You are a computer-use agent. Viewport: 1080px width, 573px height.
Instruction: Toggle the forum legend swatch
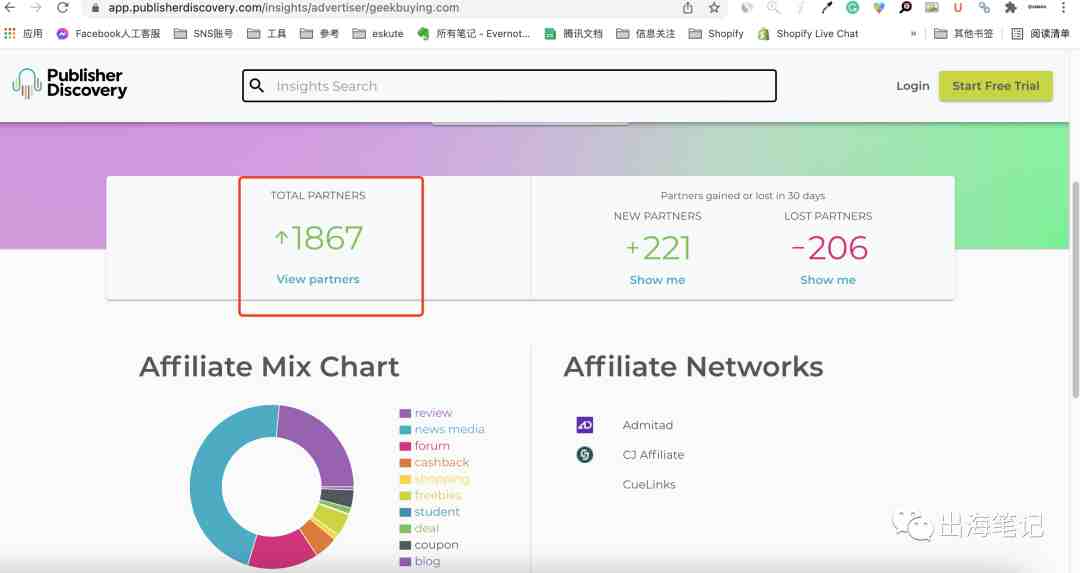[x=405, y=446]
